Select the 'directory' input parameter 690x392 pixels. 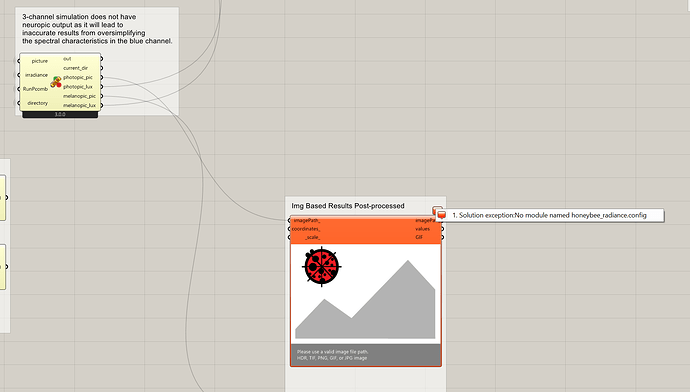tap(37, 103)
